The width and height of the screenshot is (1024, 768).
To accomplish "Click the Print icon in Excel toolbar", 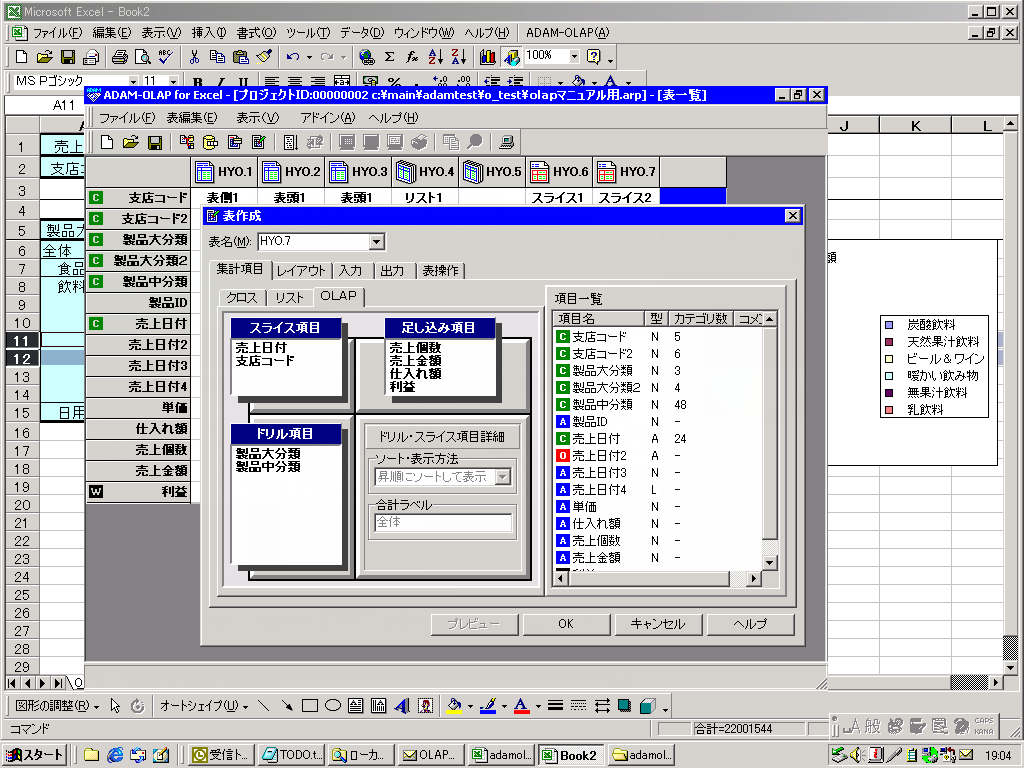I will [120, 57].
